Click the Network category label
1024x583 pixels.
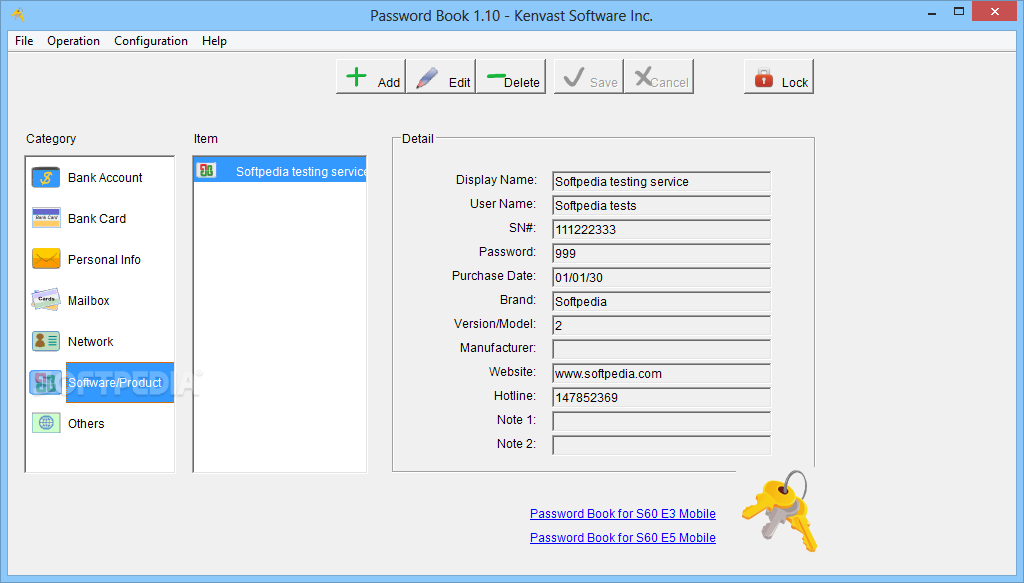[x=91, y=342]
